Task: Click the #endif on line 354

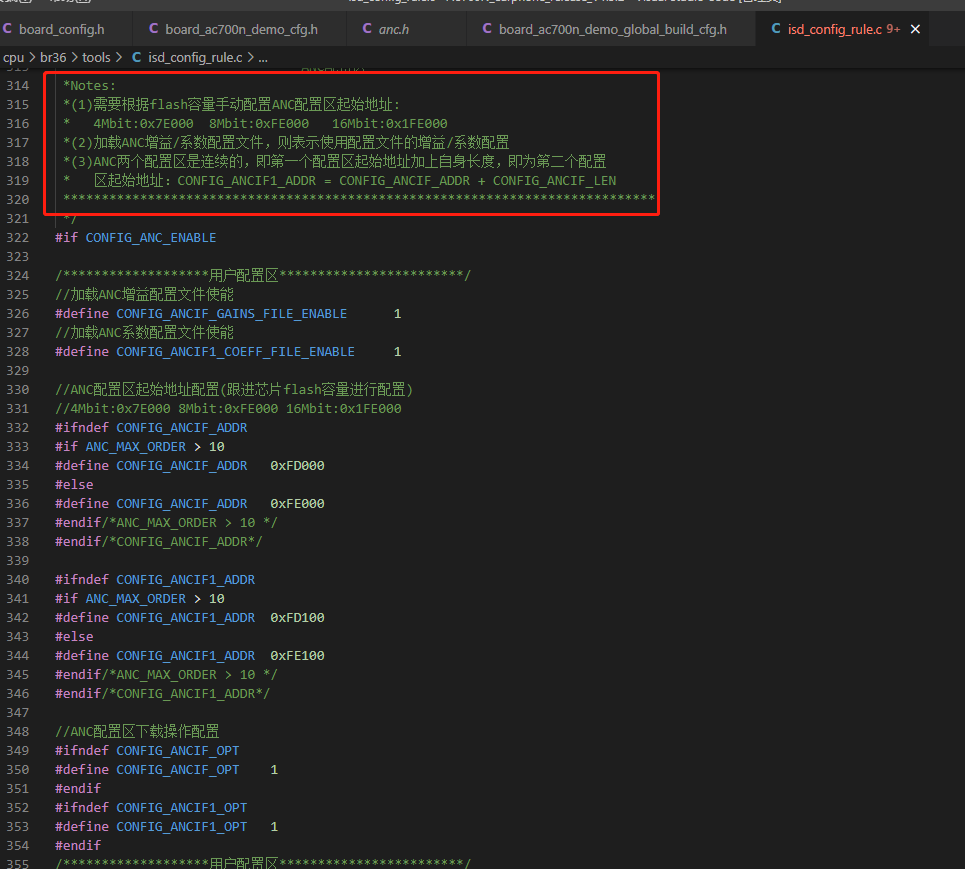Action: click(78, 846)
